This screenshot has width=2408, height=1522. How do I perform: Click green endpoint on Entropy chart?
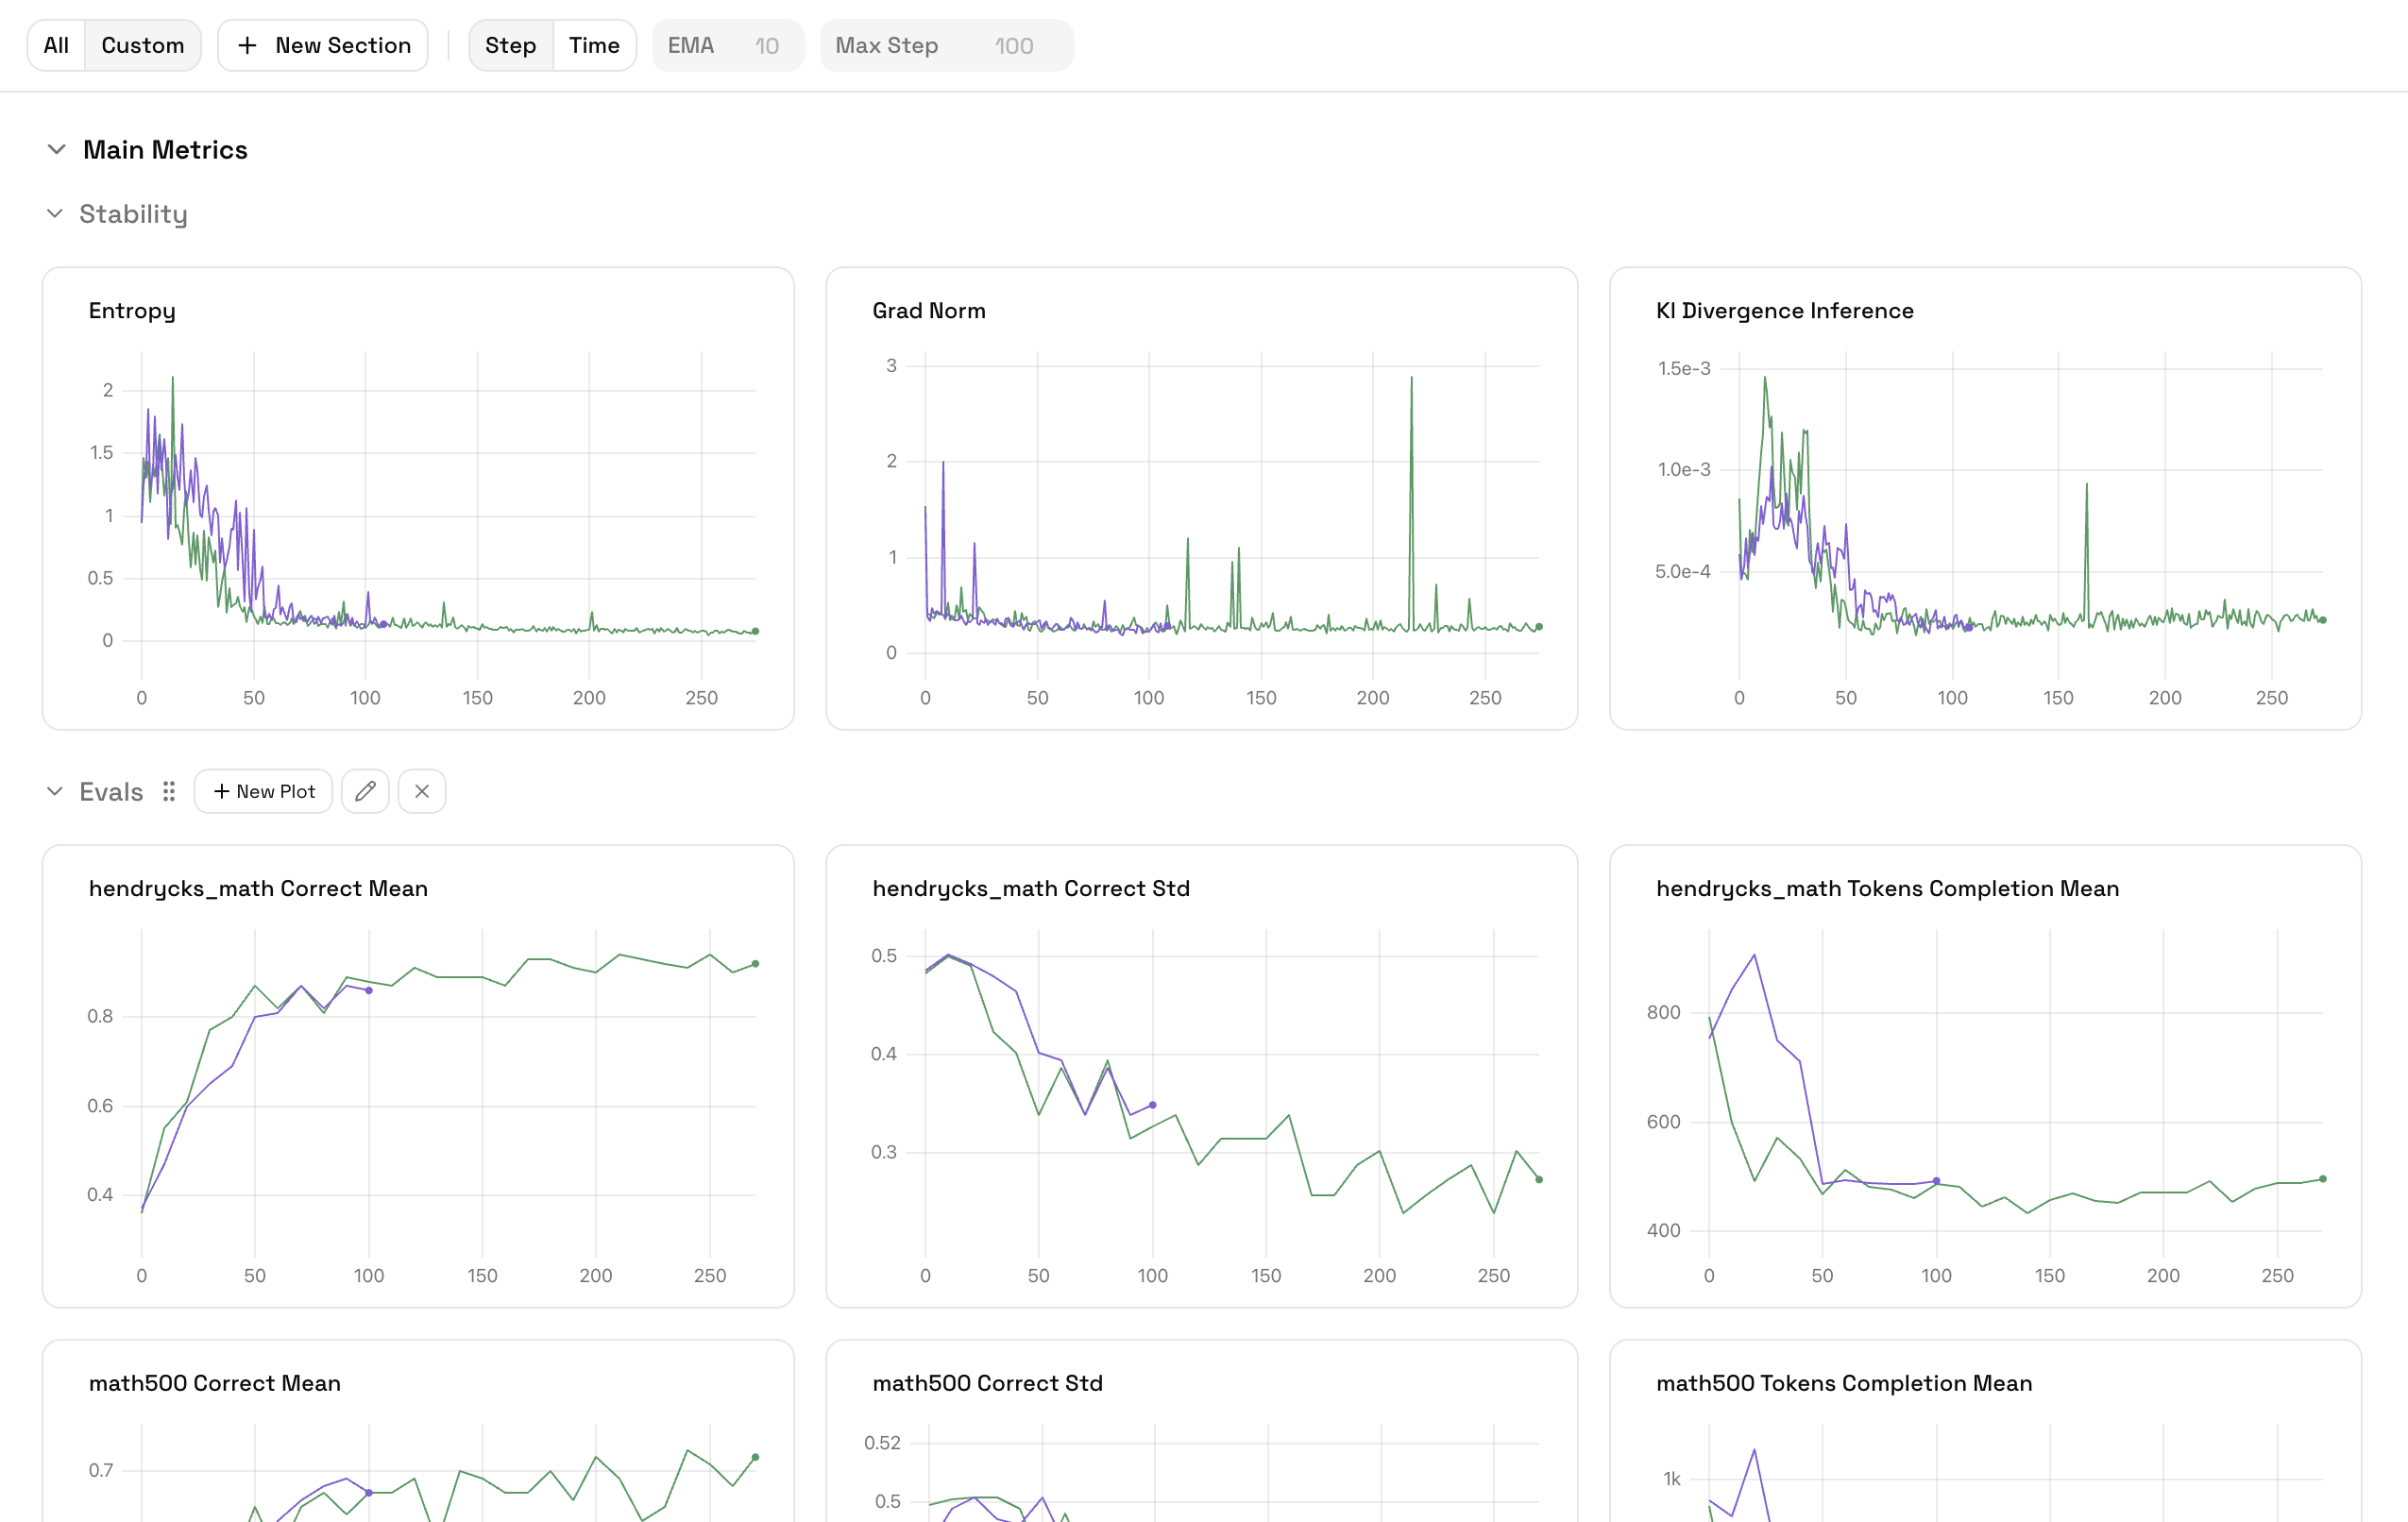click(x=755, y=631)
